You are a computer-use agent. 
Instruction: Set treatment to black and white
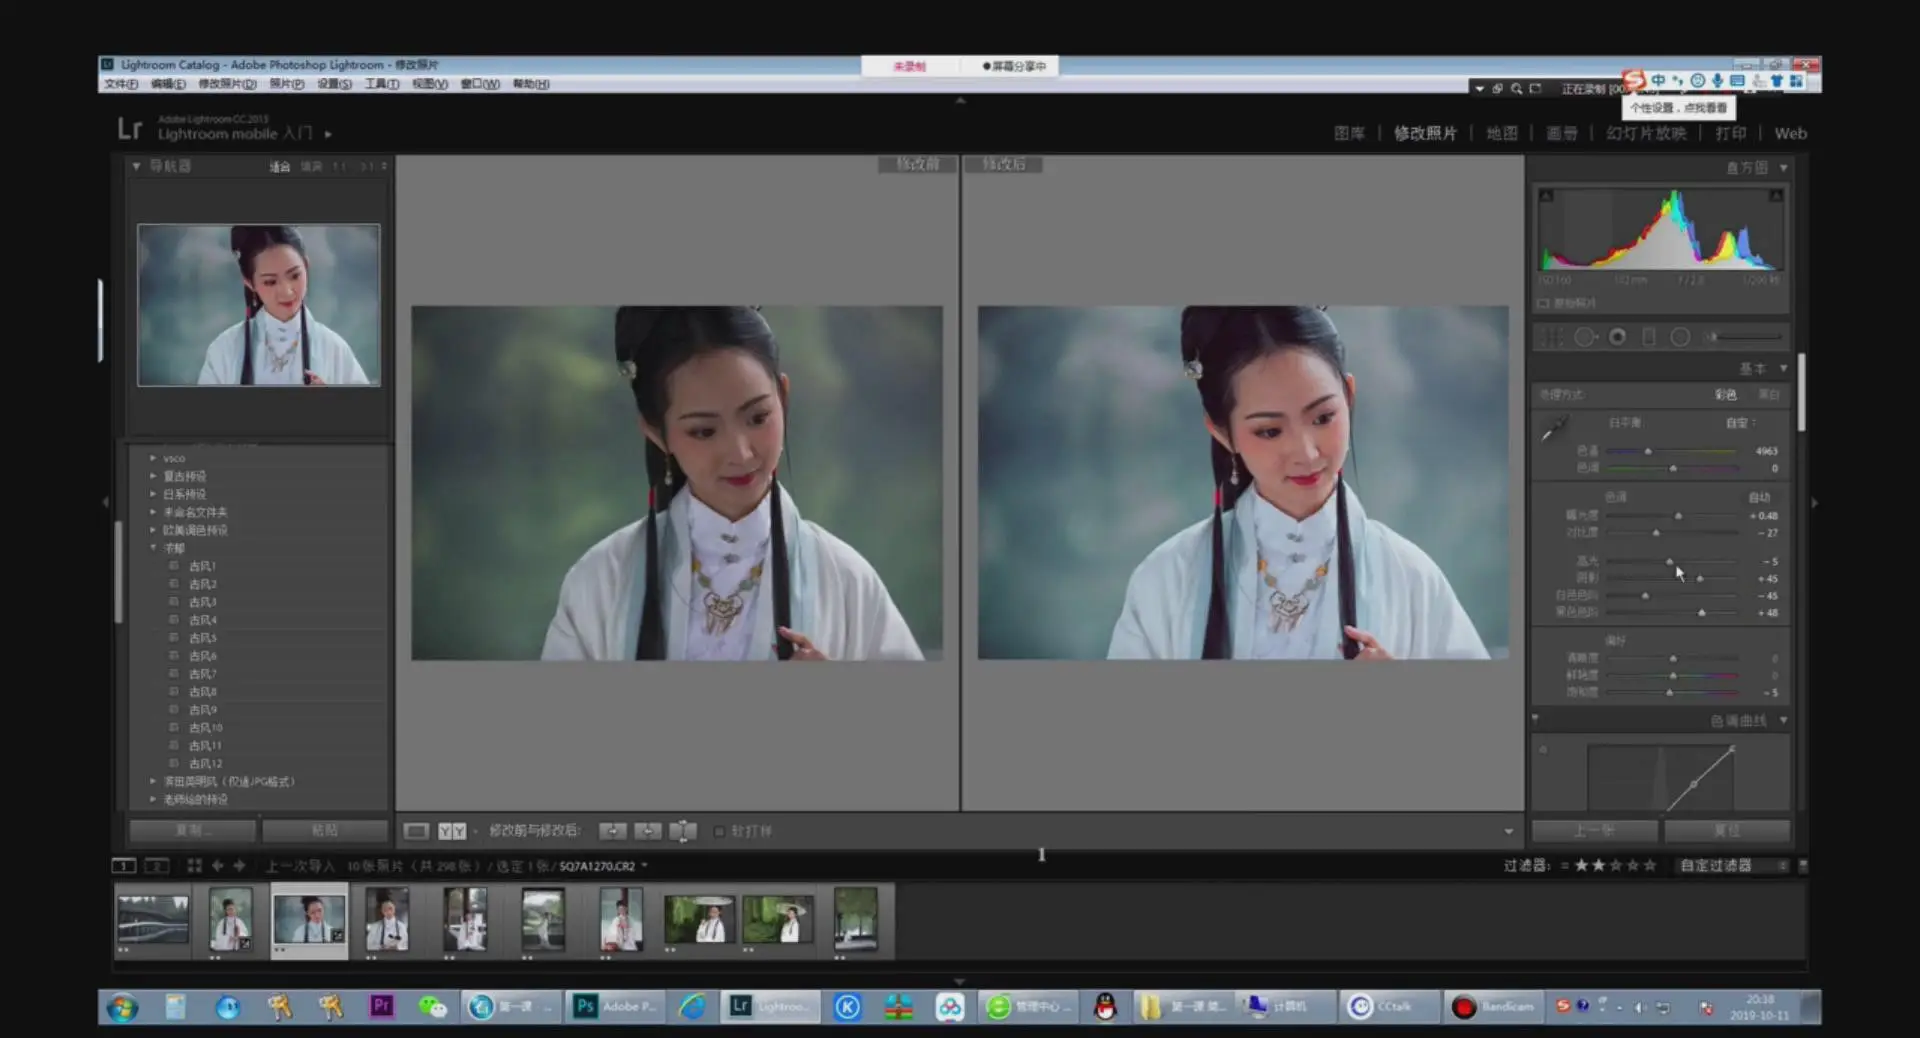click(1769, 395)
